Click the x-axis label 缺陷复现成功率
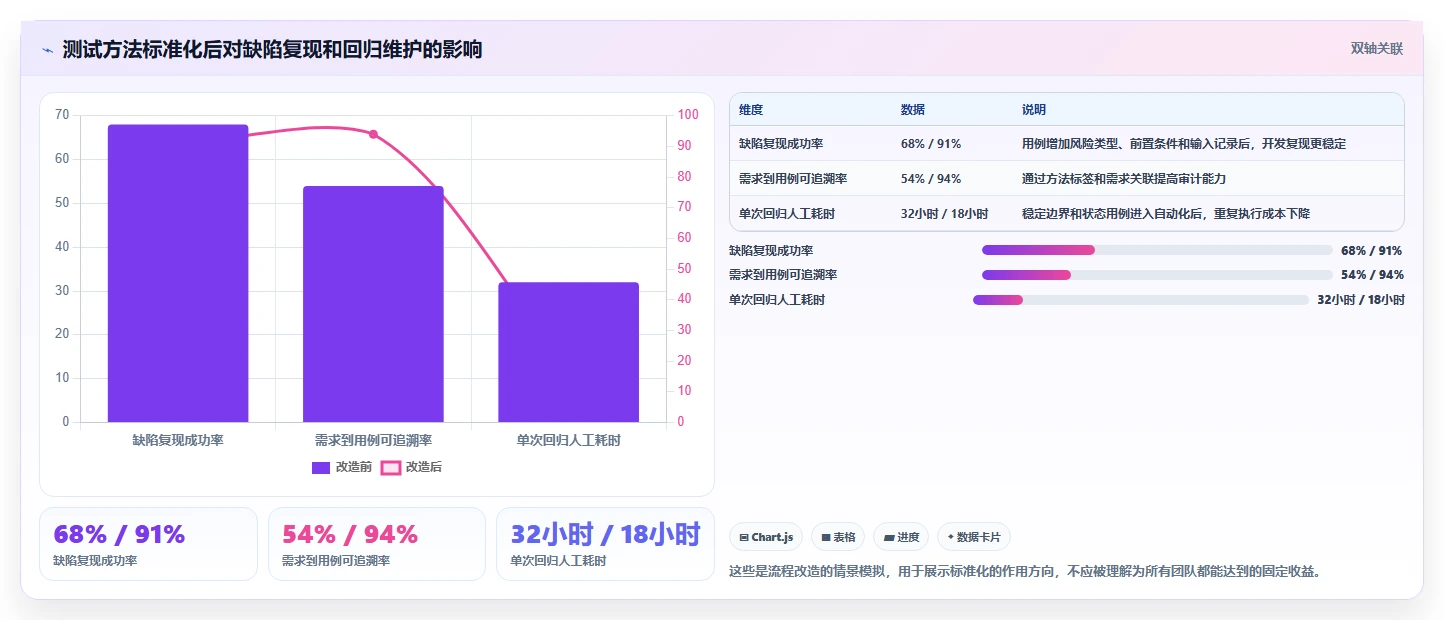Viewport: 1444px width, 620px height. click(178, 440)
